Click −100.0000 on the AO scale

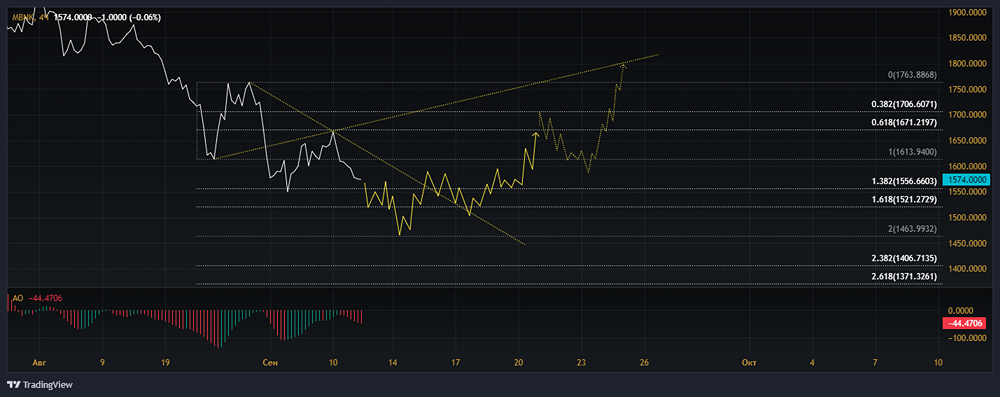tap(968, 338)
